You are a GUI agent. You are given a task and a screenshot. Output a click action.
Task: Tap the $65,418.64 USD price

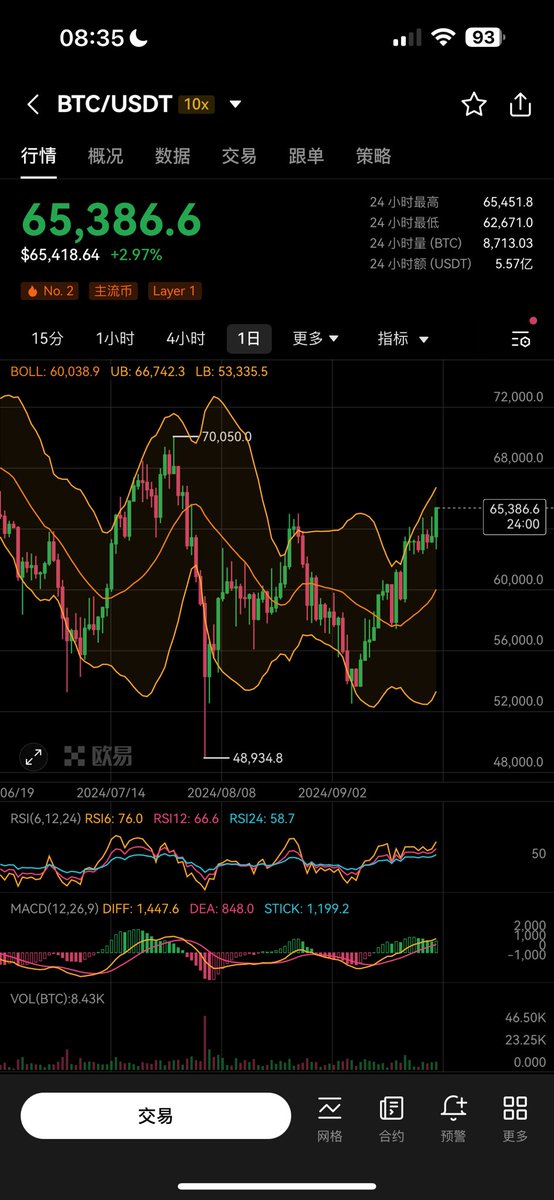coord(60,255)
